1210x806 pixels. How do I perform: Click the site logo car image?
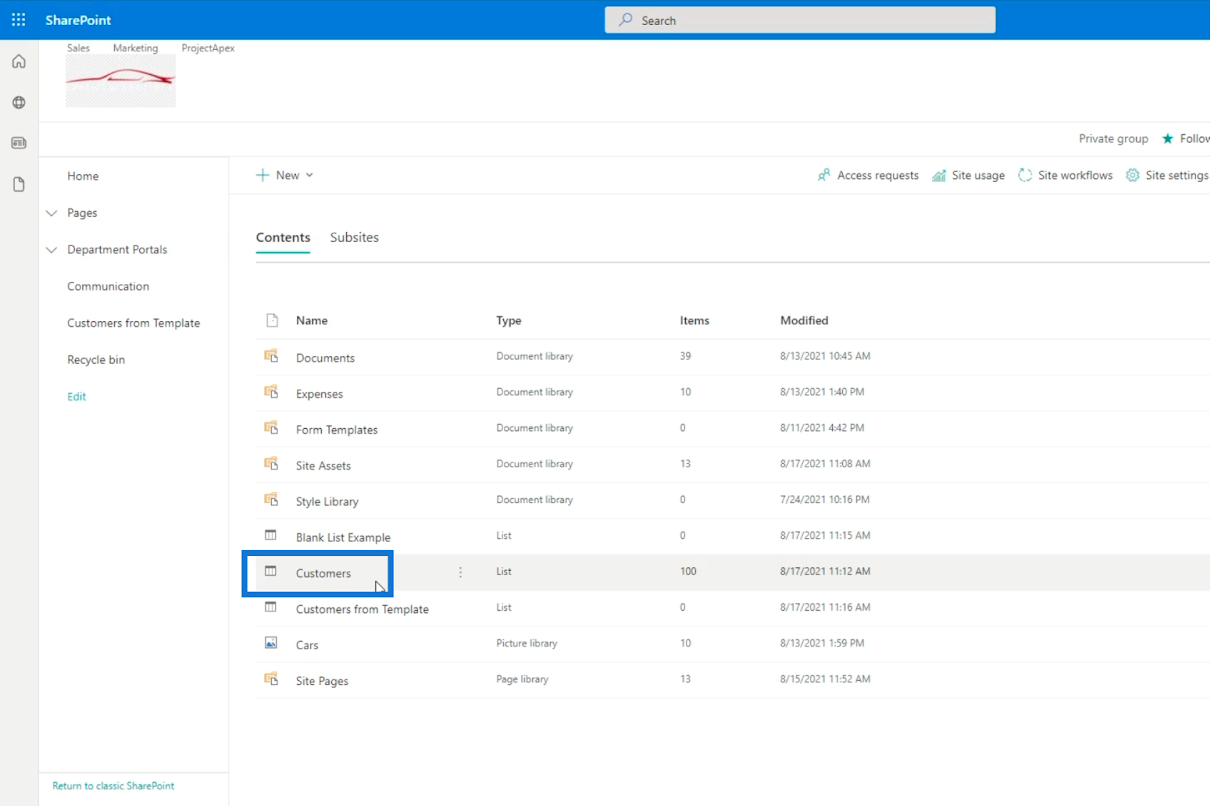(121, 81)
